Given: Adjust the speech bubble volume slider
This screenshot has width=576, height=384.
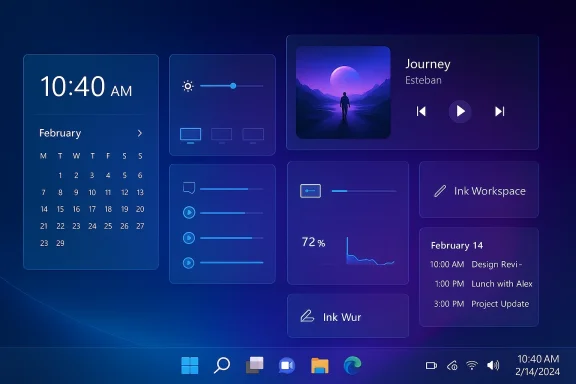Looking at the screenshot, I should tap(232, 189).
